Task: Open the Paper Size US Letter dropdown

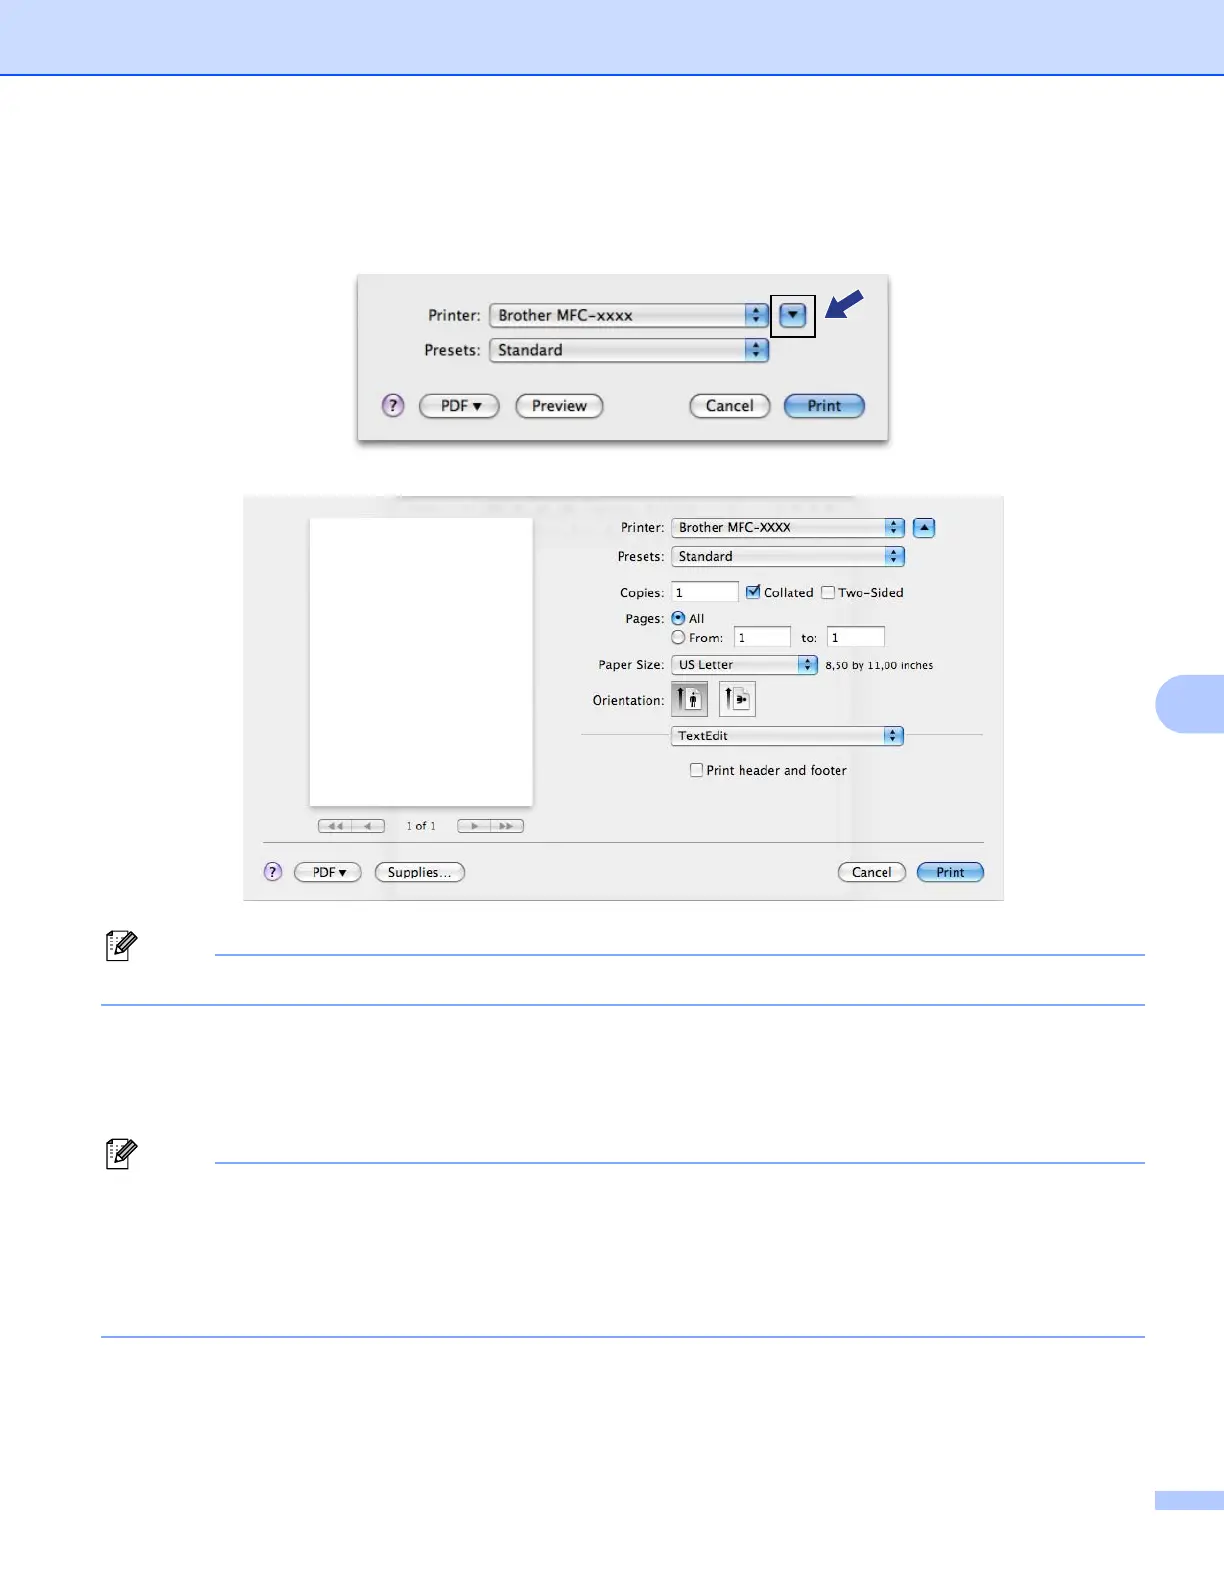Action: pos(744,665)
